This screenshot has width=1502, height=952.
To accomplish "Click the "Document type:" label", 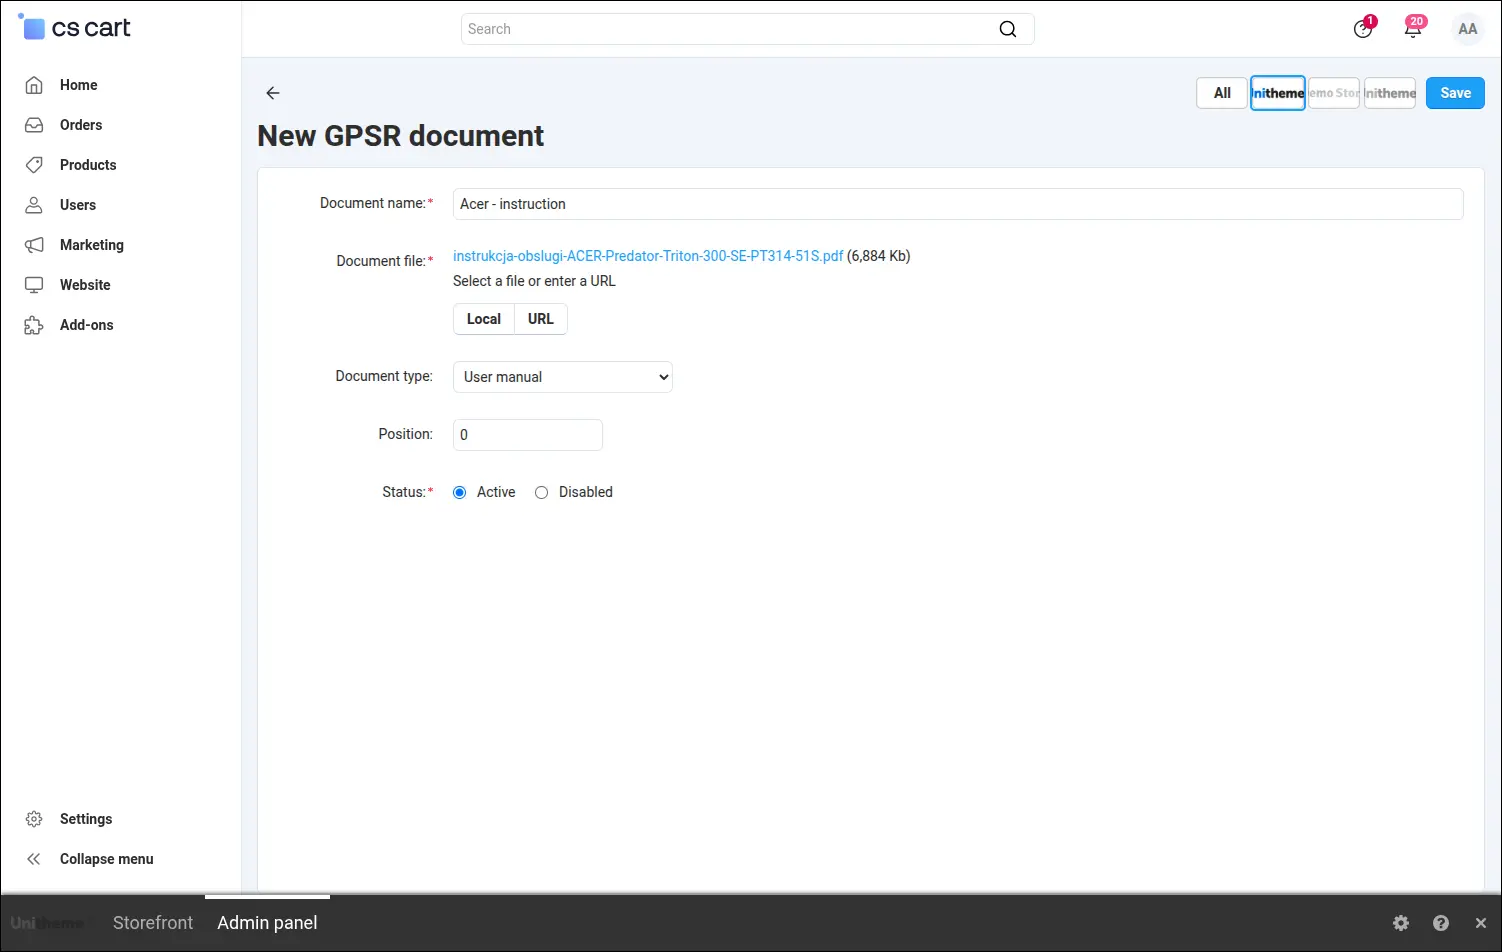I will (384, 376).
